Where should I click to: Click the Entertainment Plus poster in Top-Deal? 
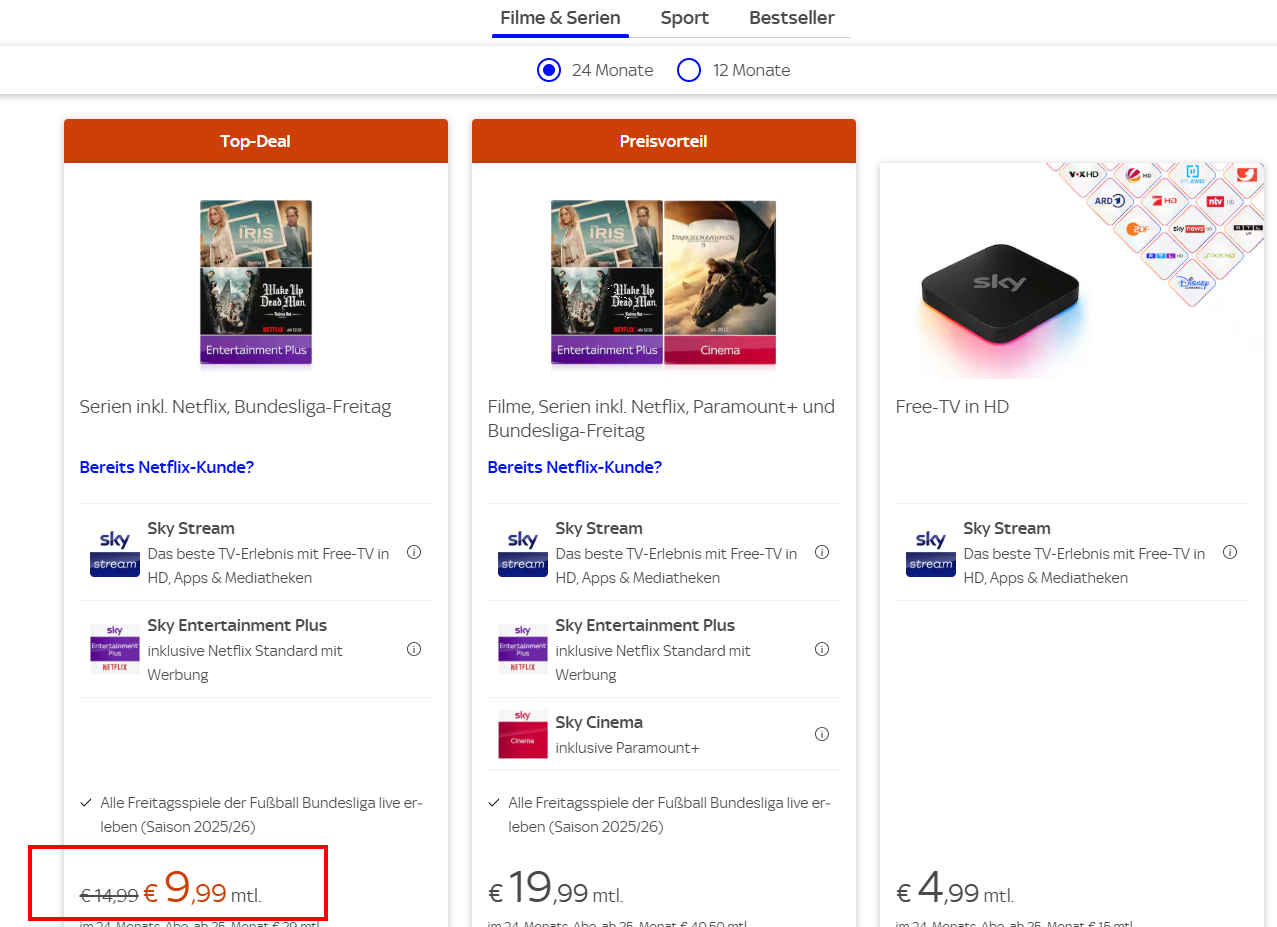[x=256, y=282]
